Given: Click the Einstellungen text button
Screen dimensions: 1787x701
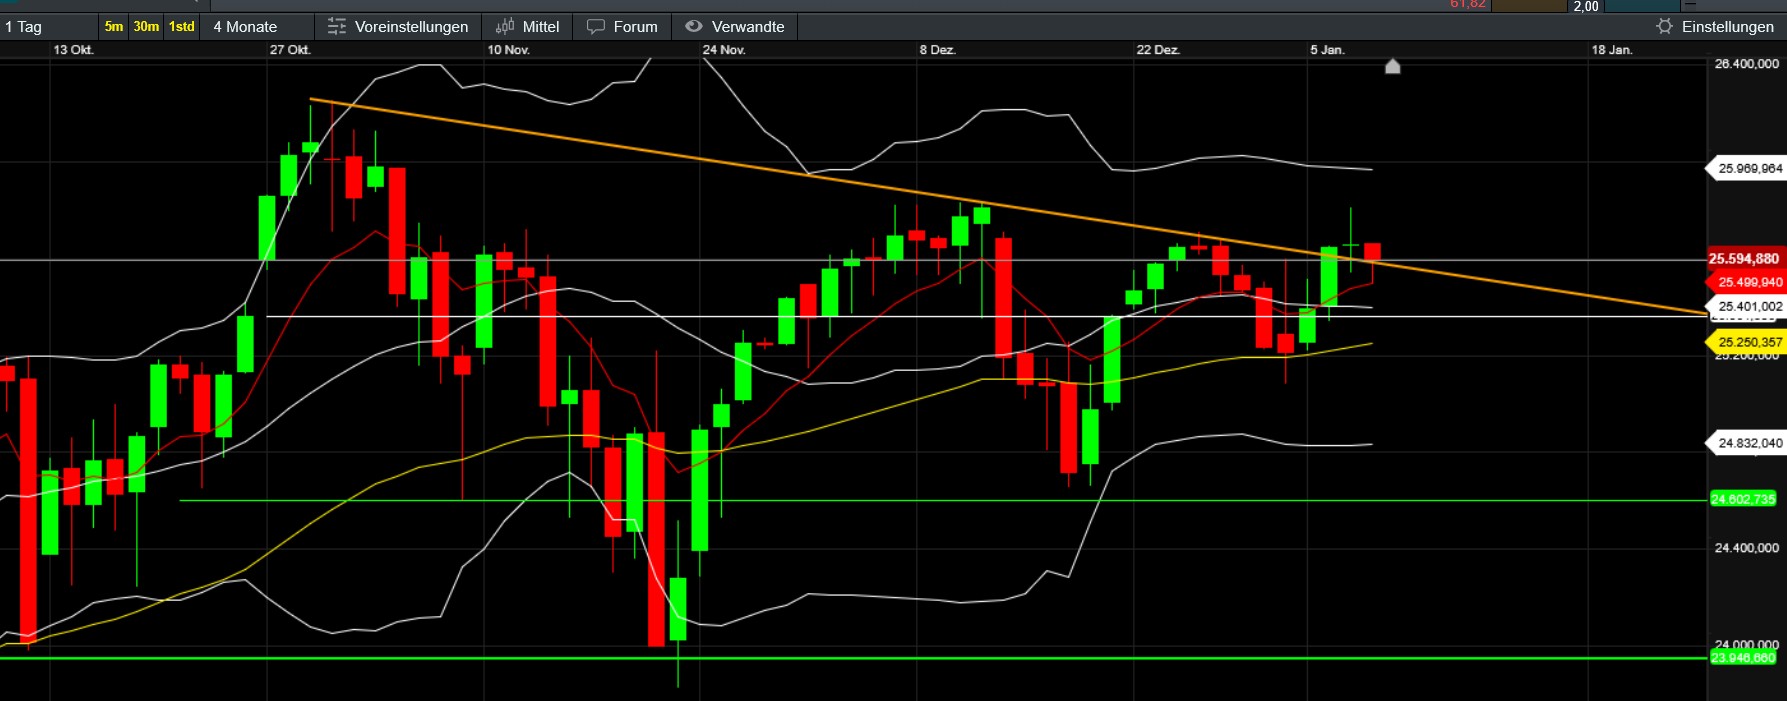Looking at the screenshot, I should [x=1727, y=27].
